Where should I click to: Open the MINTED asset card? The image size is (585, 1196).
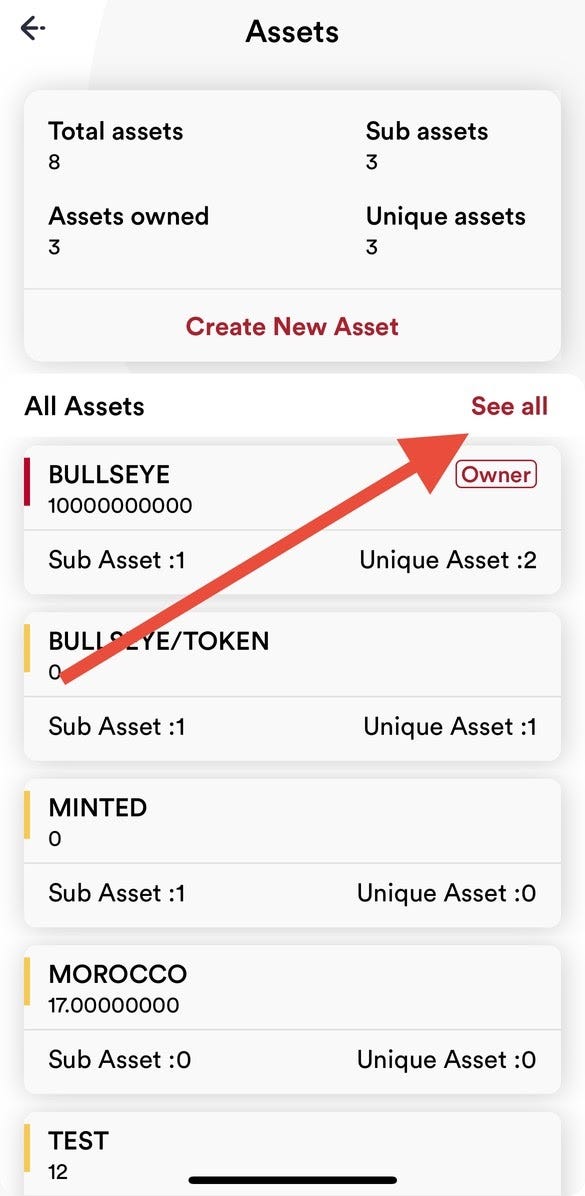pos(292,852)
